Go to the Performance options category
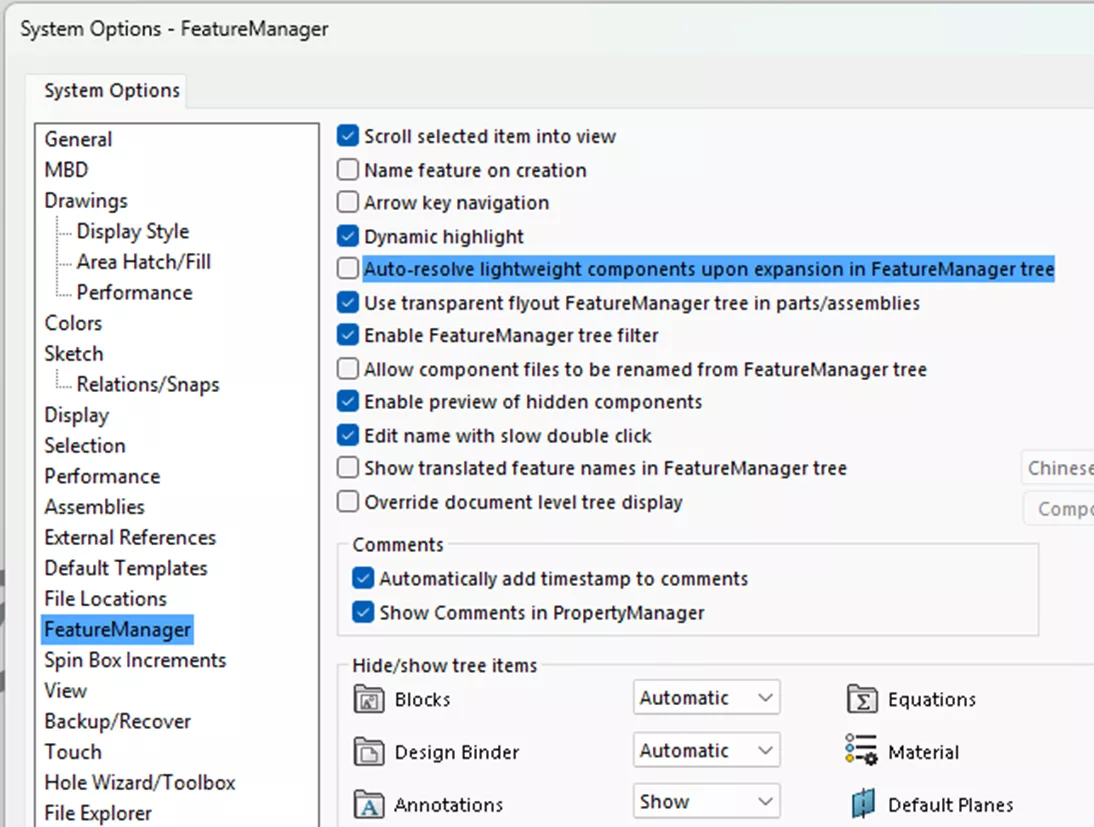1094x827 pixels. tap(102, 476)
